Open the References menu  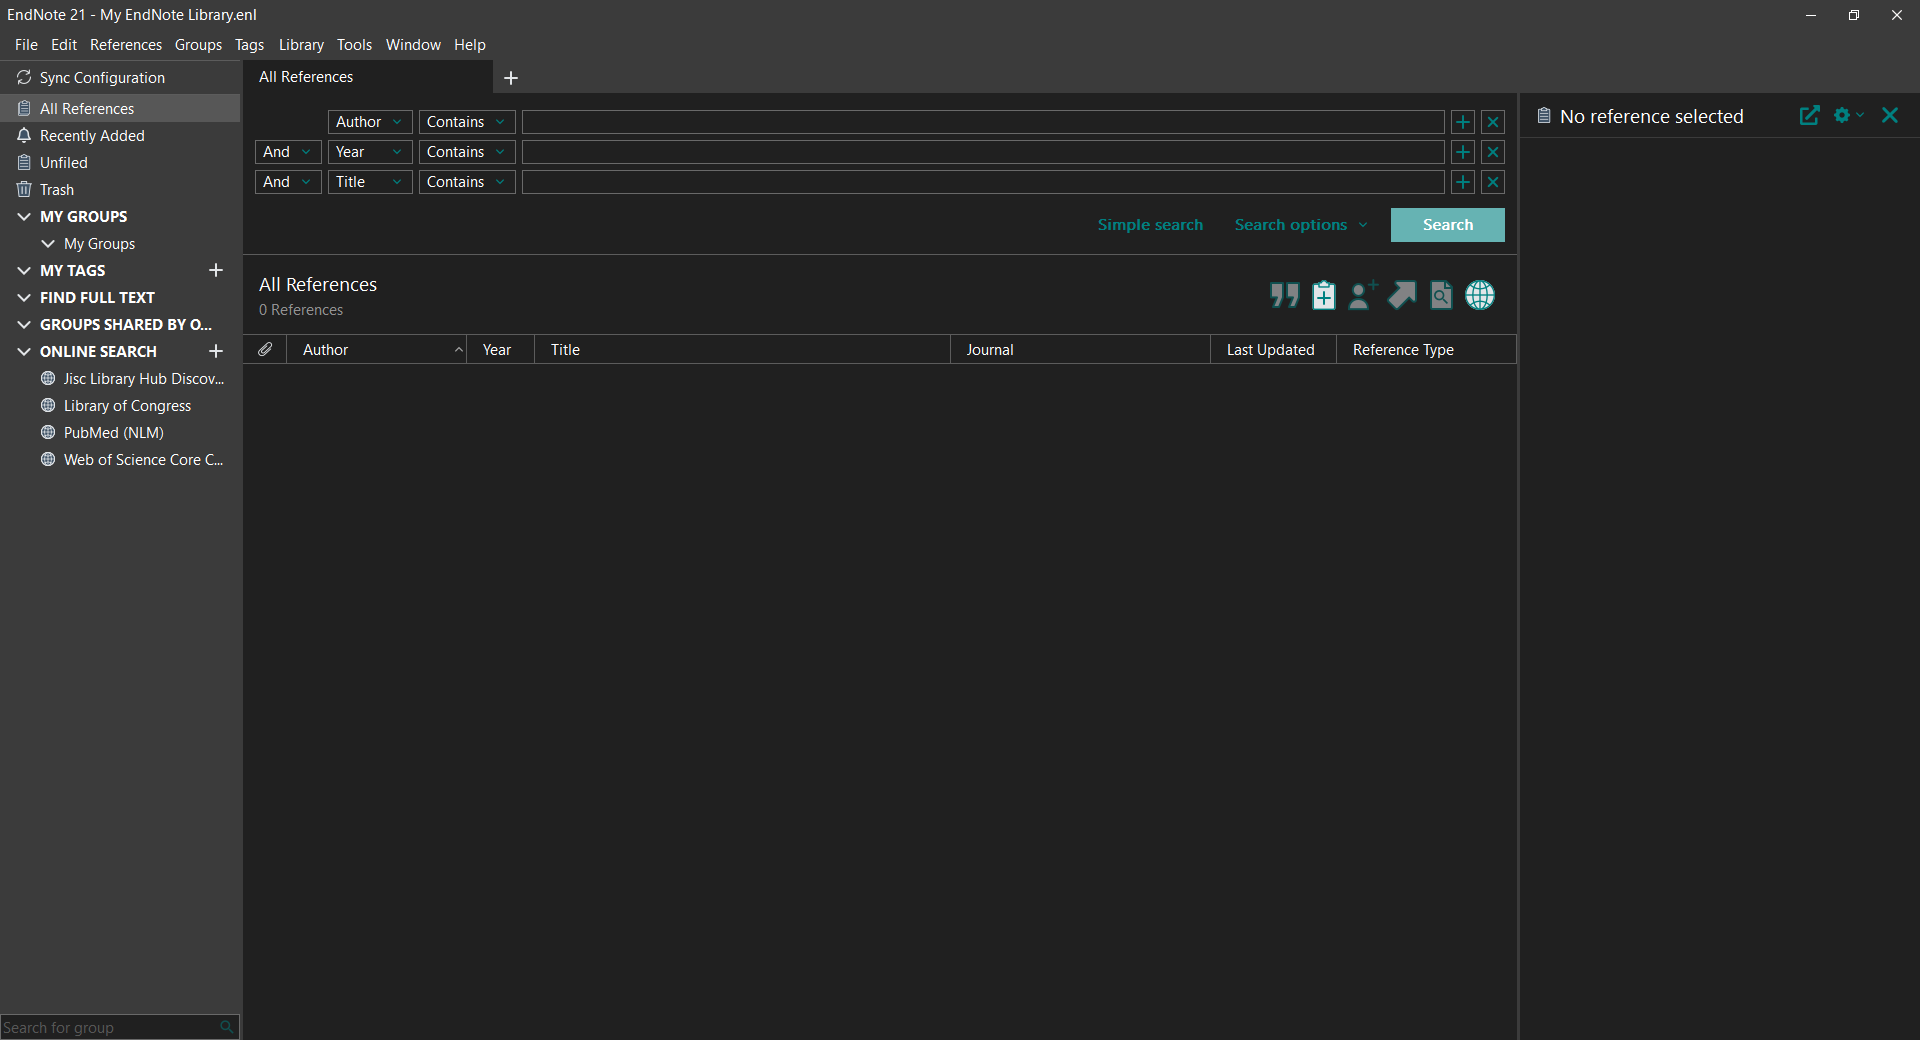point(126,45)
